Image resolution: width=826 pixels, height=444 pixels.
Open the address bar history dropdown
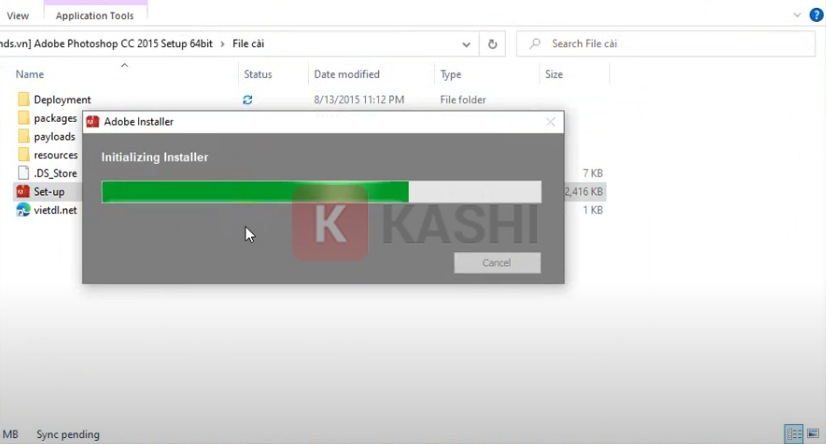(x=466, y=44)
